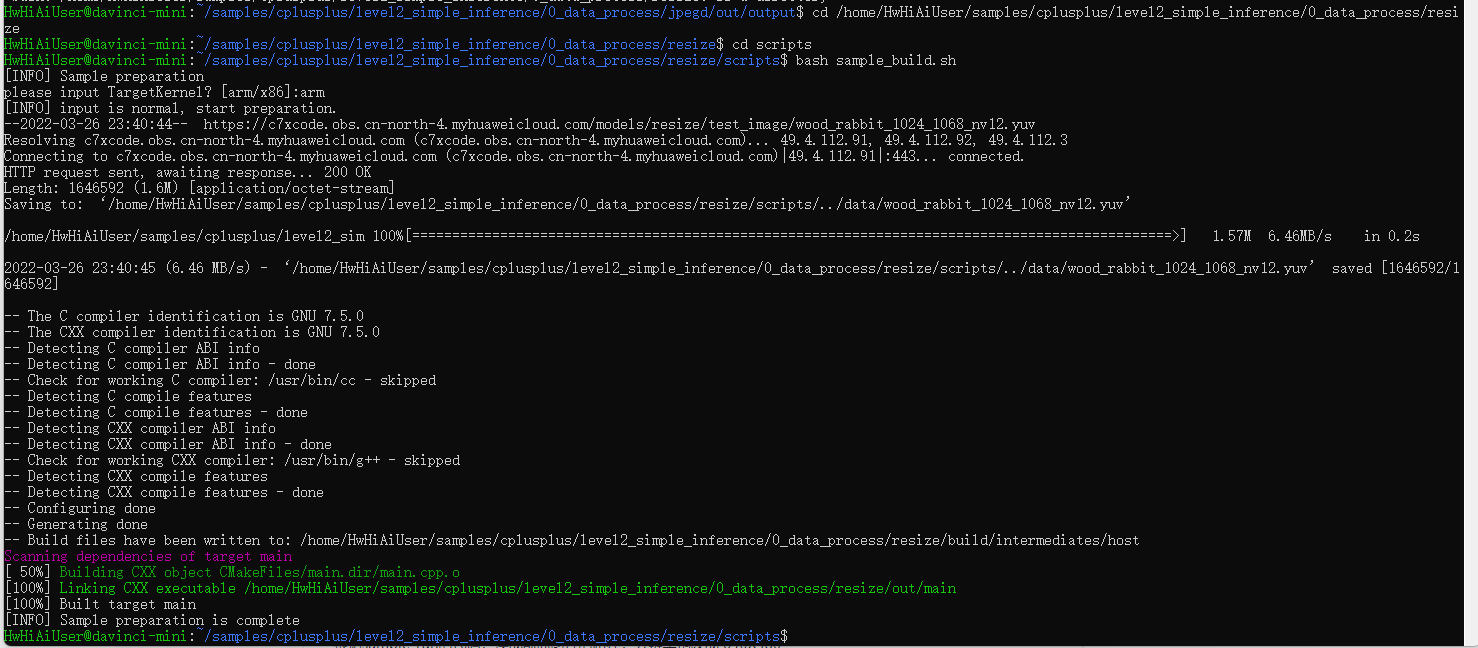Click the 'HTTP request sent... 200 OK' line
This screenshot has height=648, width=1478.
pyautogui.click(x=187, y=173)
